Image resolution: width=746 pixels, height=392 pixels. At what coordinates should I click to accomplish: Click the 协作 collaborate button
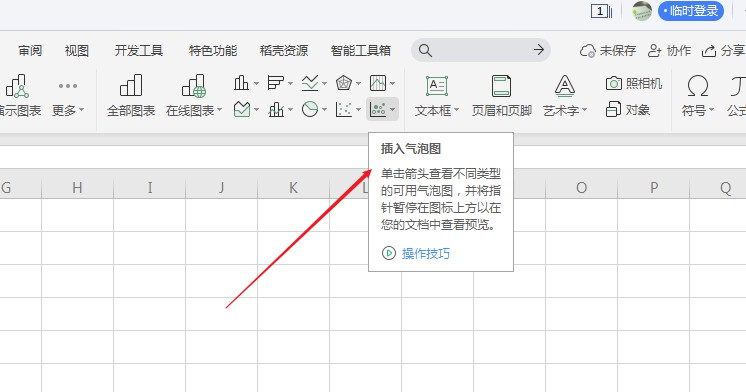click(669, 50)
